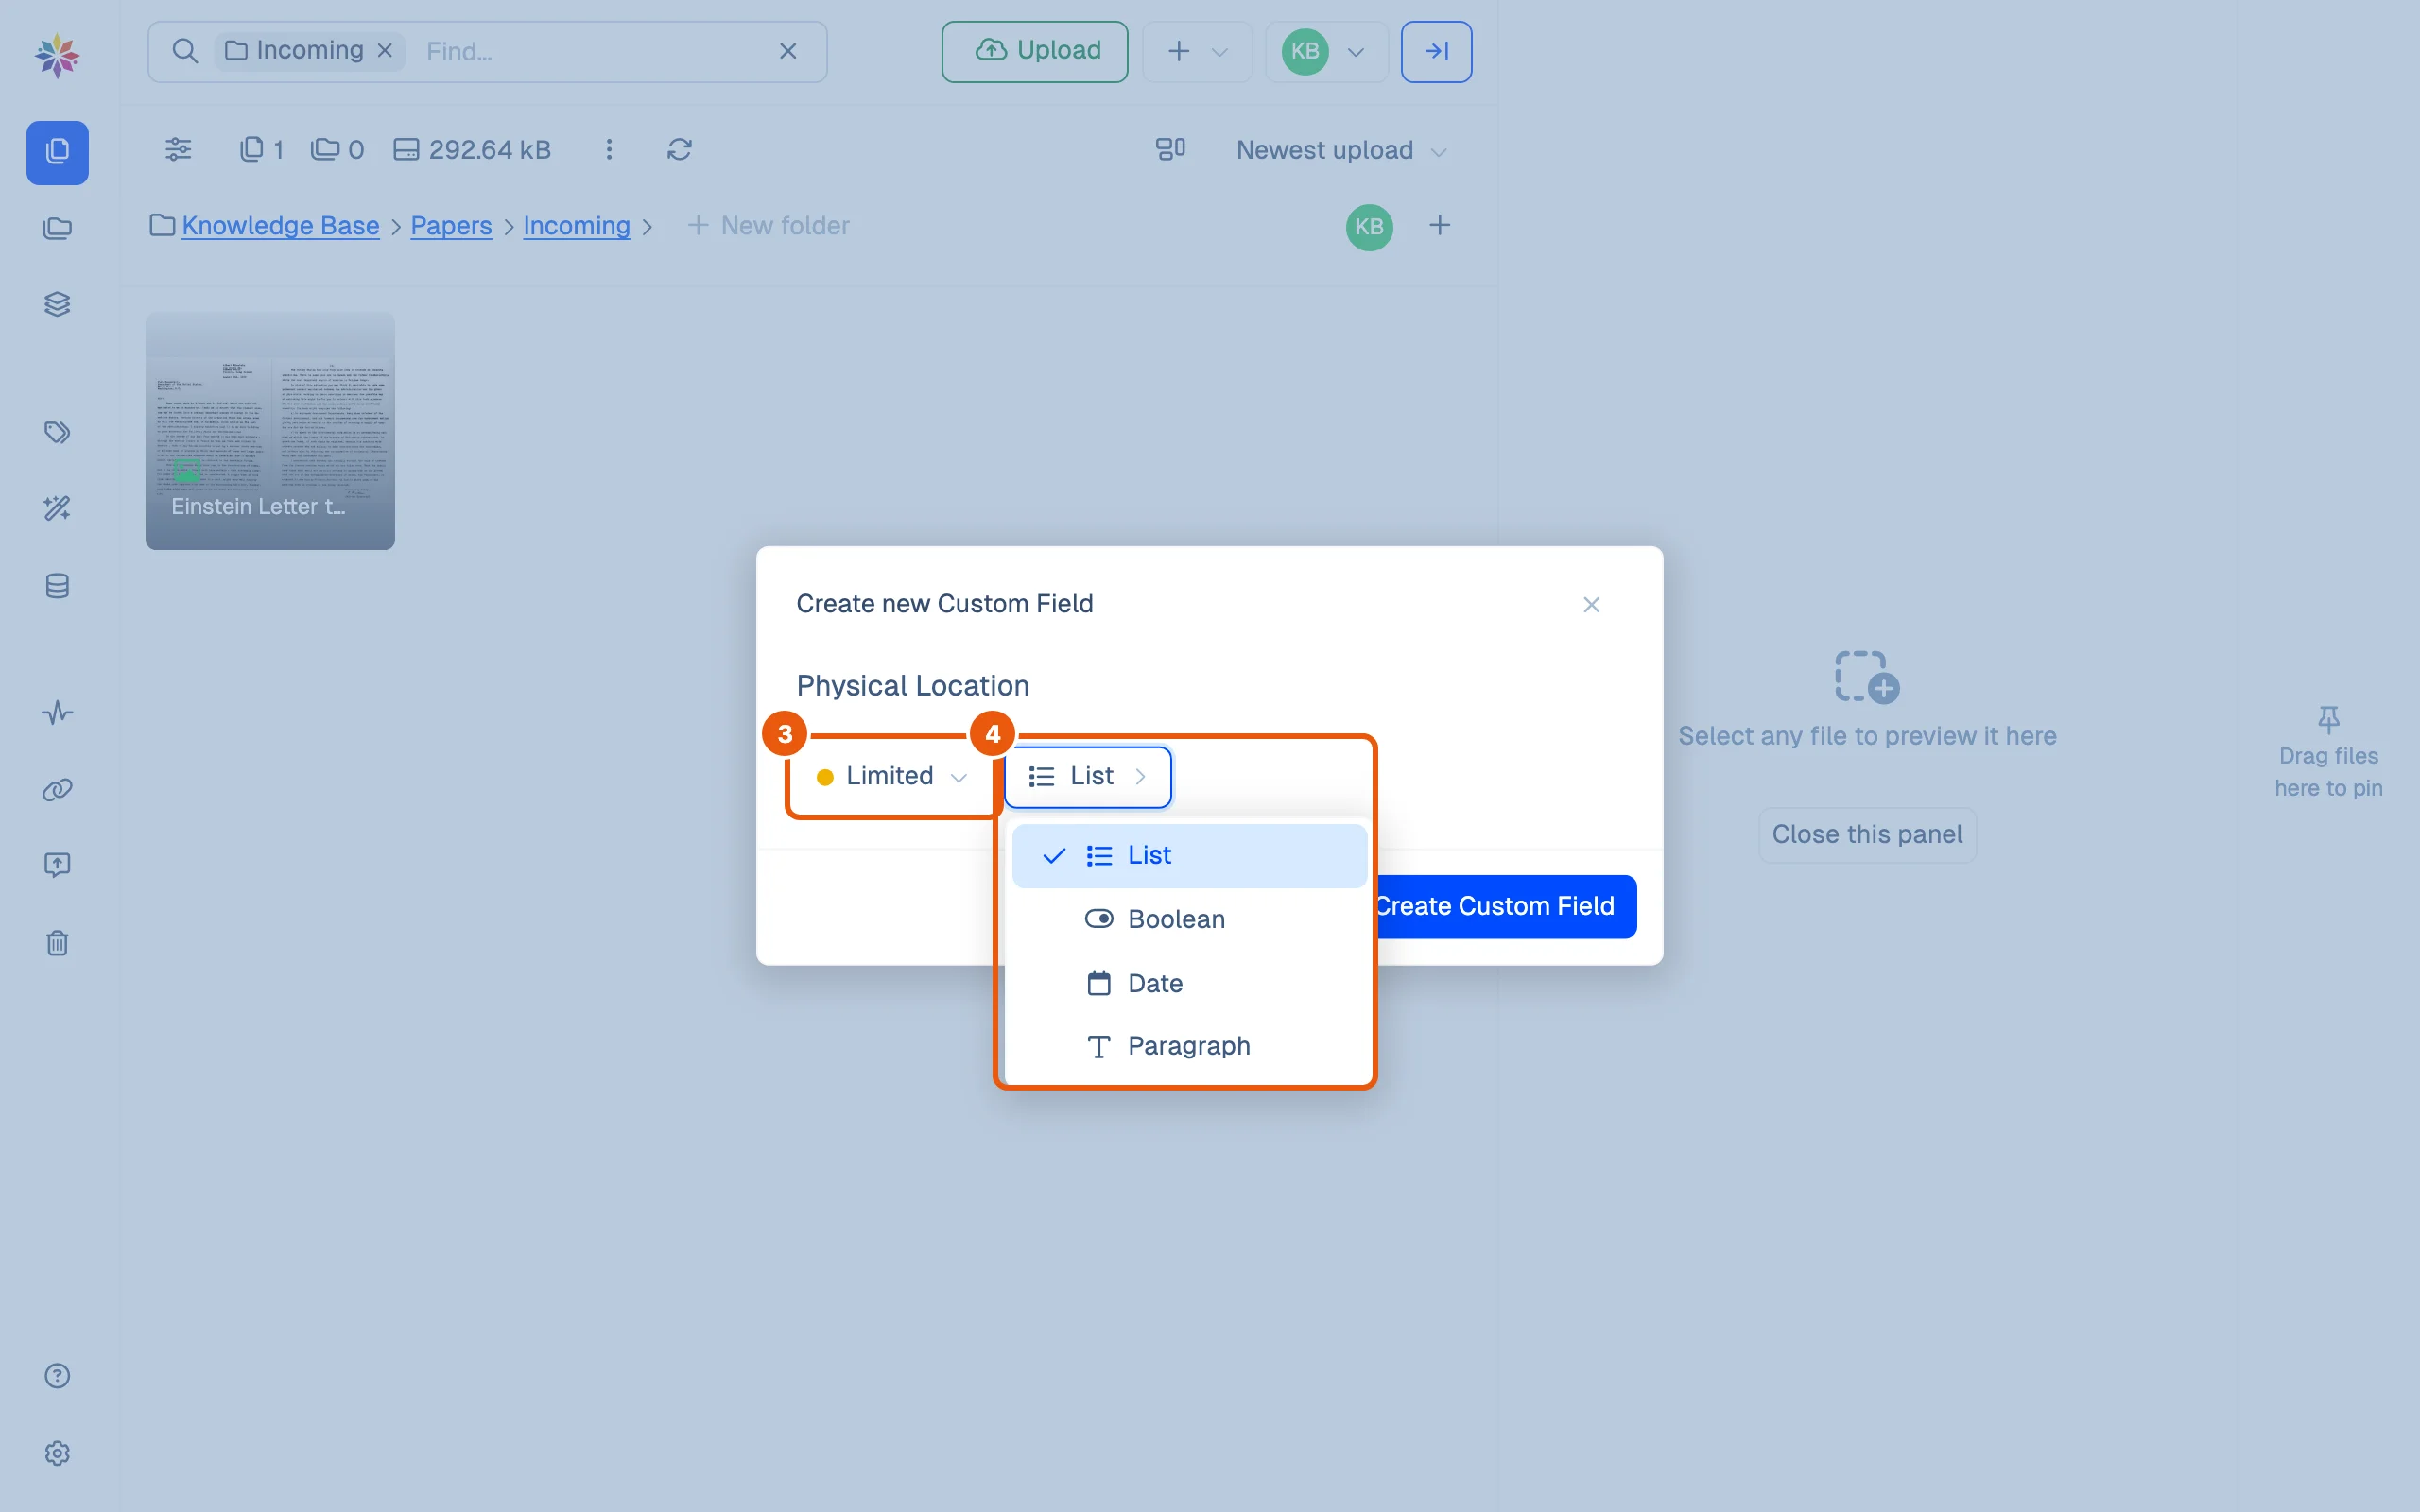Close the Create new Custom Field dialog

(1591, 605)
